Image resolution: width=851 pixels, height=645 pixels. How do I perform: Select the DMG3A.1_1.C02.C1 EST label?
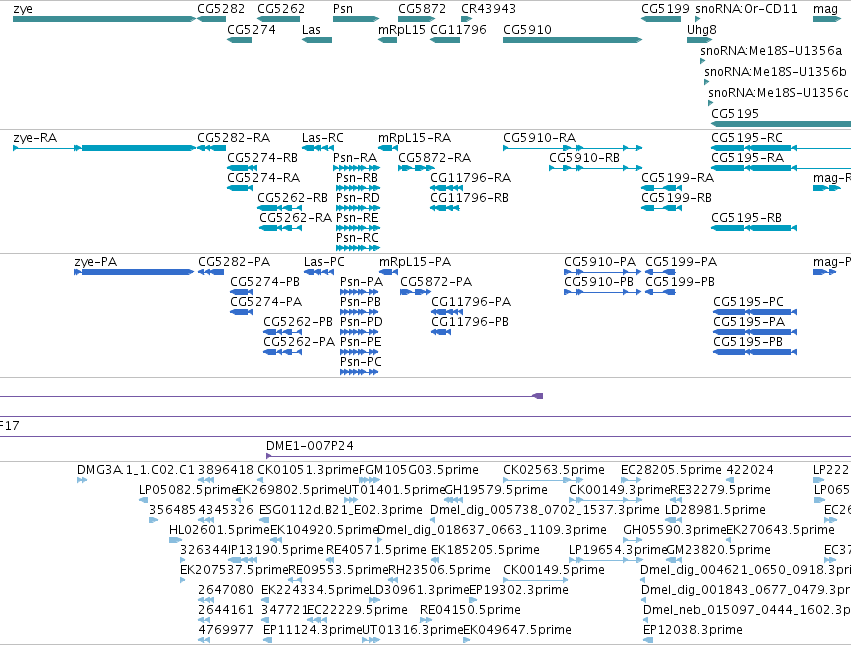(136, 470)
